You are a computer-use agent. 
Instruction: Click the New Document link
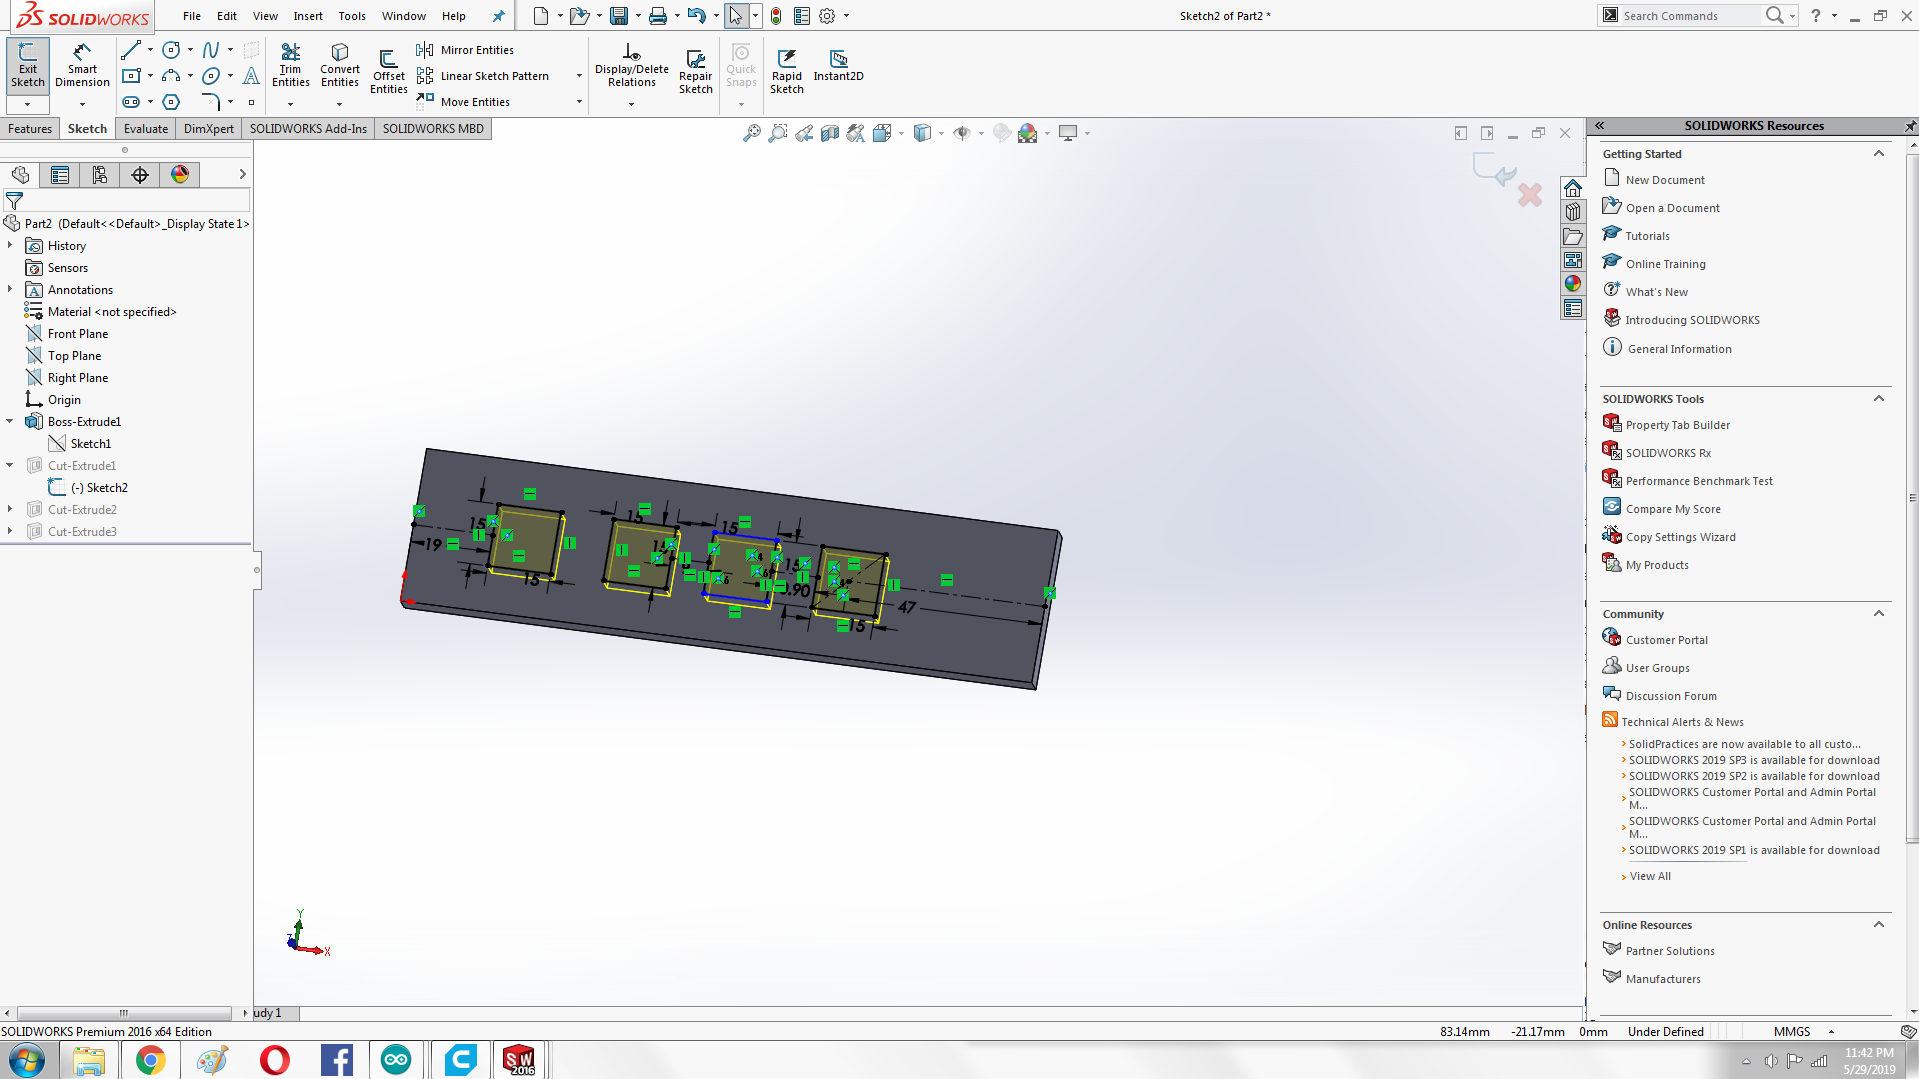pos(1665,180)
